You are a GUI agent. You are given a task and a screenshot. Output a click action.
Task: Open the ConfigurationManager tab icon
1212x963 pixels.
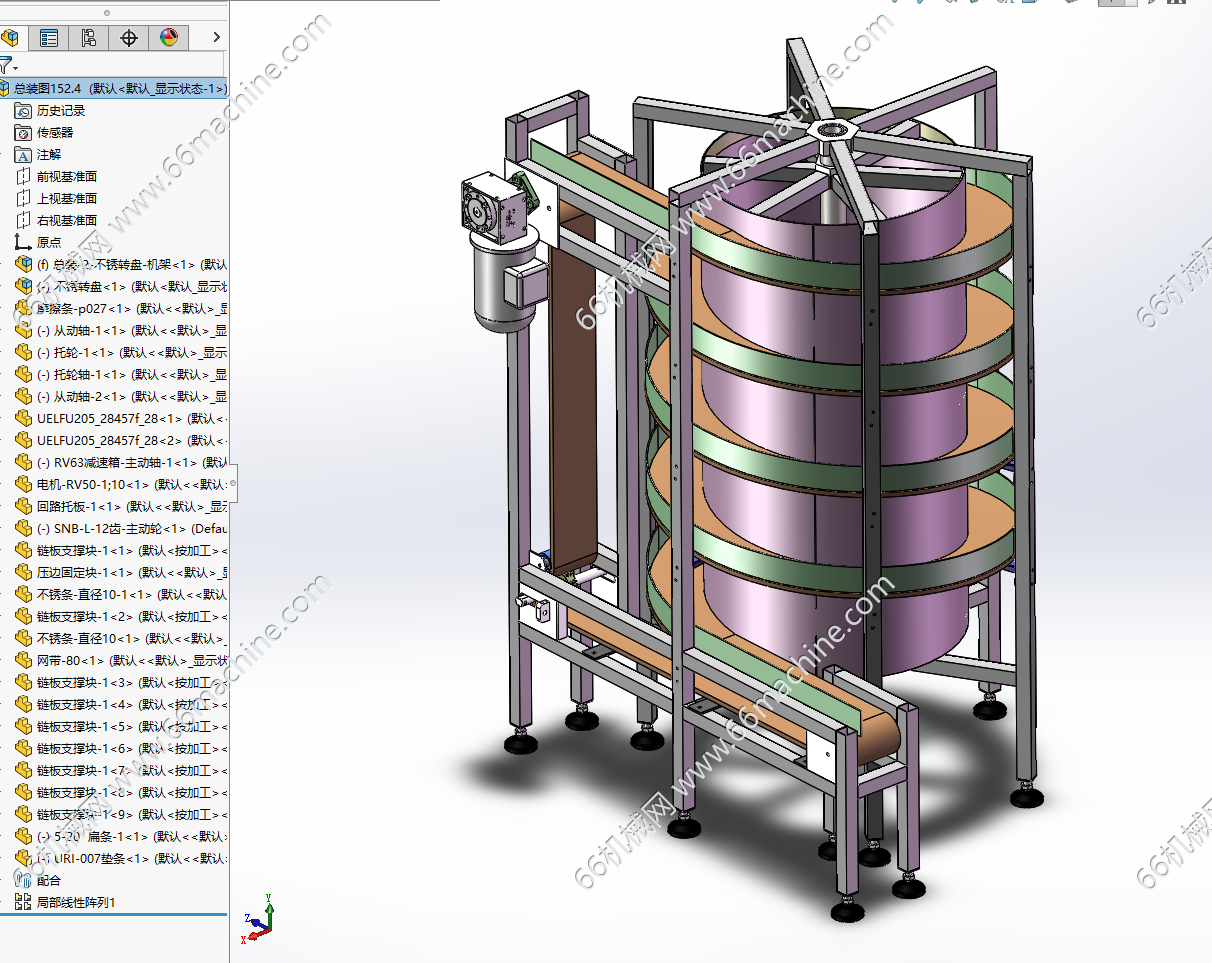click(x=89, y=38)
